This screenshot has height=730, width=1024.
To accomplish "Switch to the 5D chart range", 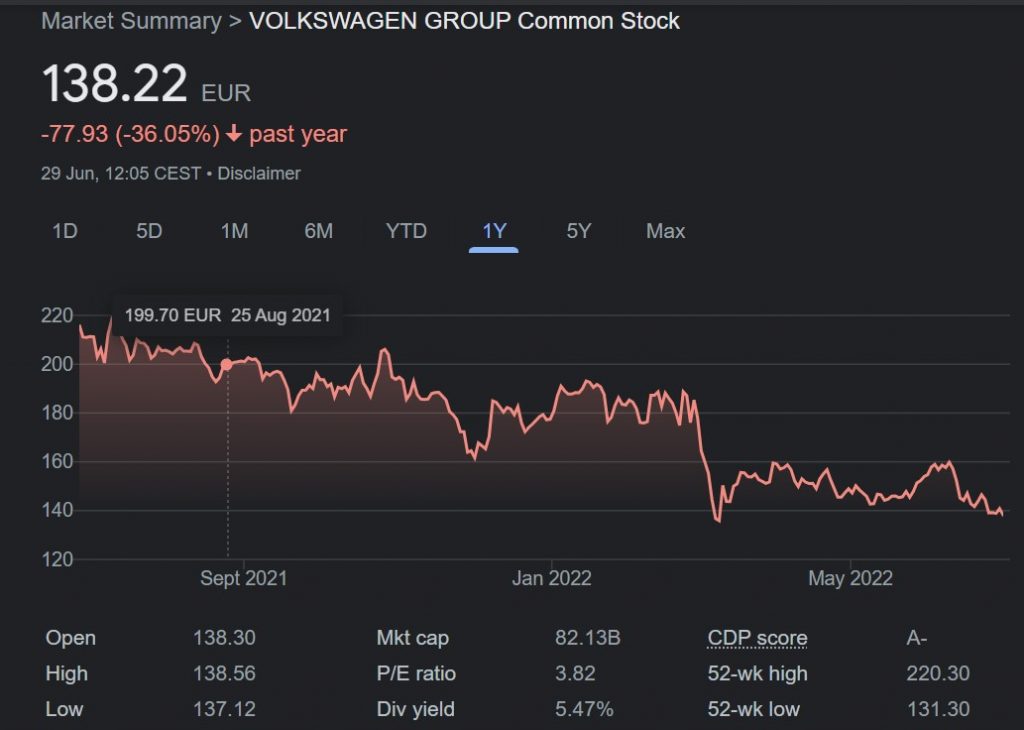I will pos(149,231).
